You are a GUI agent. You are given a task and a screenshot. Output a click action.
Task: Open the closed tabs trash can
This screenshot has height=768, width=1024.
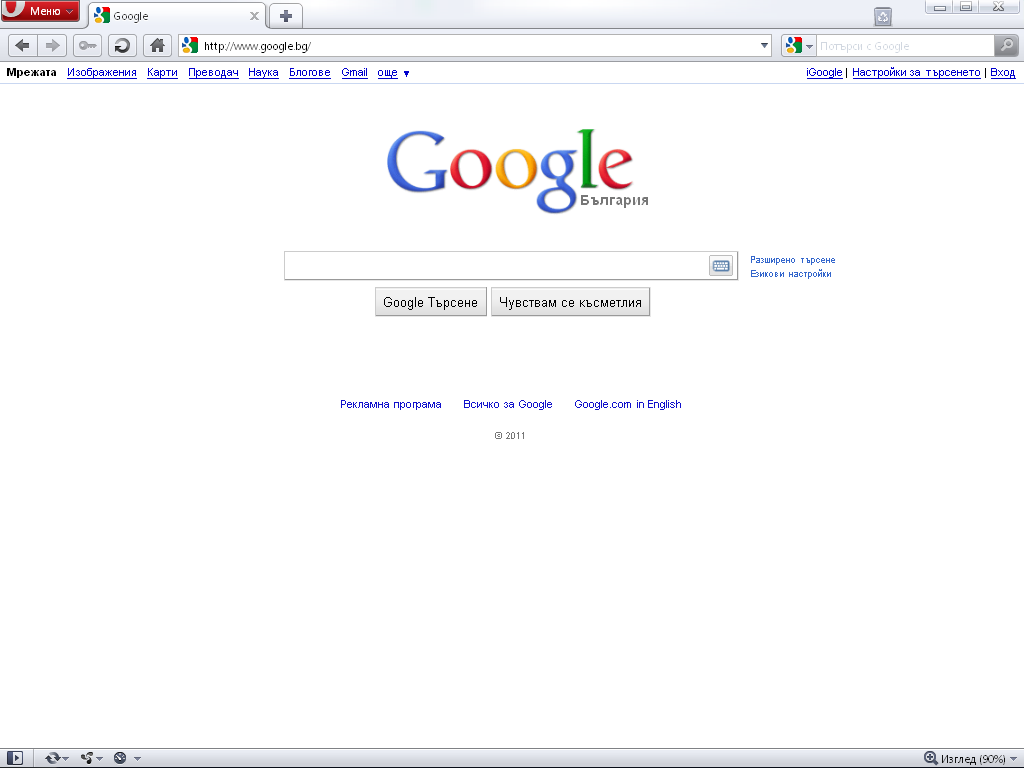click(x=883, y=16)
